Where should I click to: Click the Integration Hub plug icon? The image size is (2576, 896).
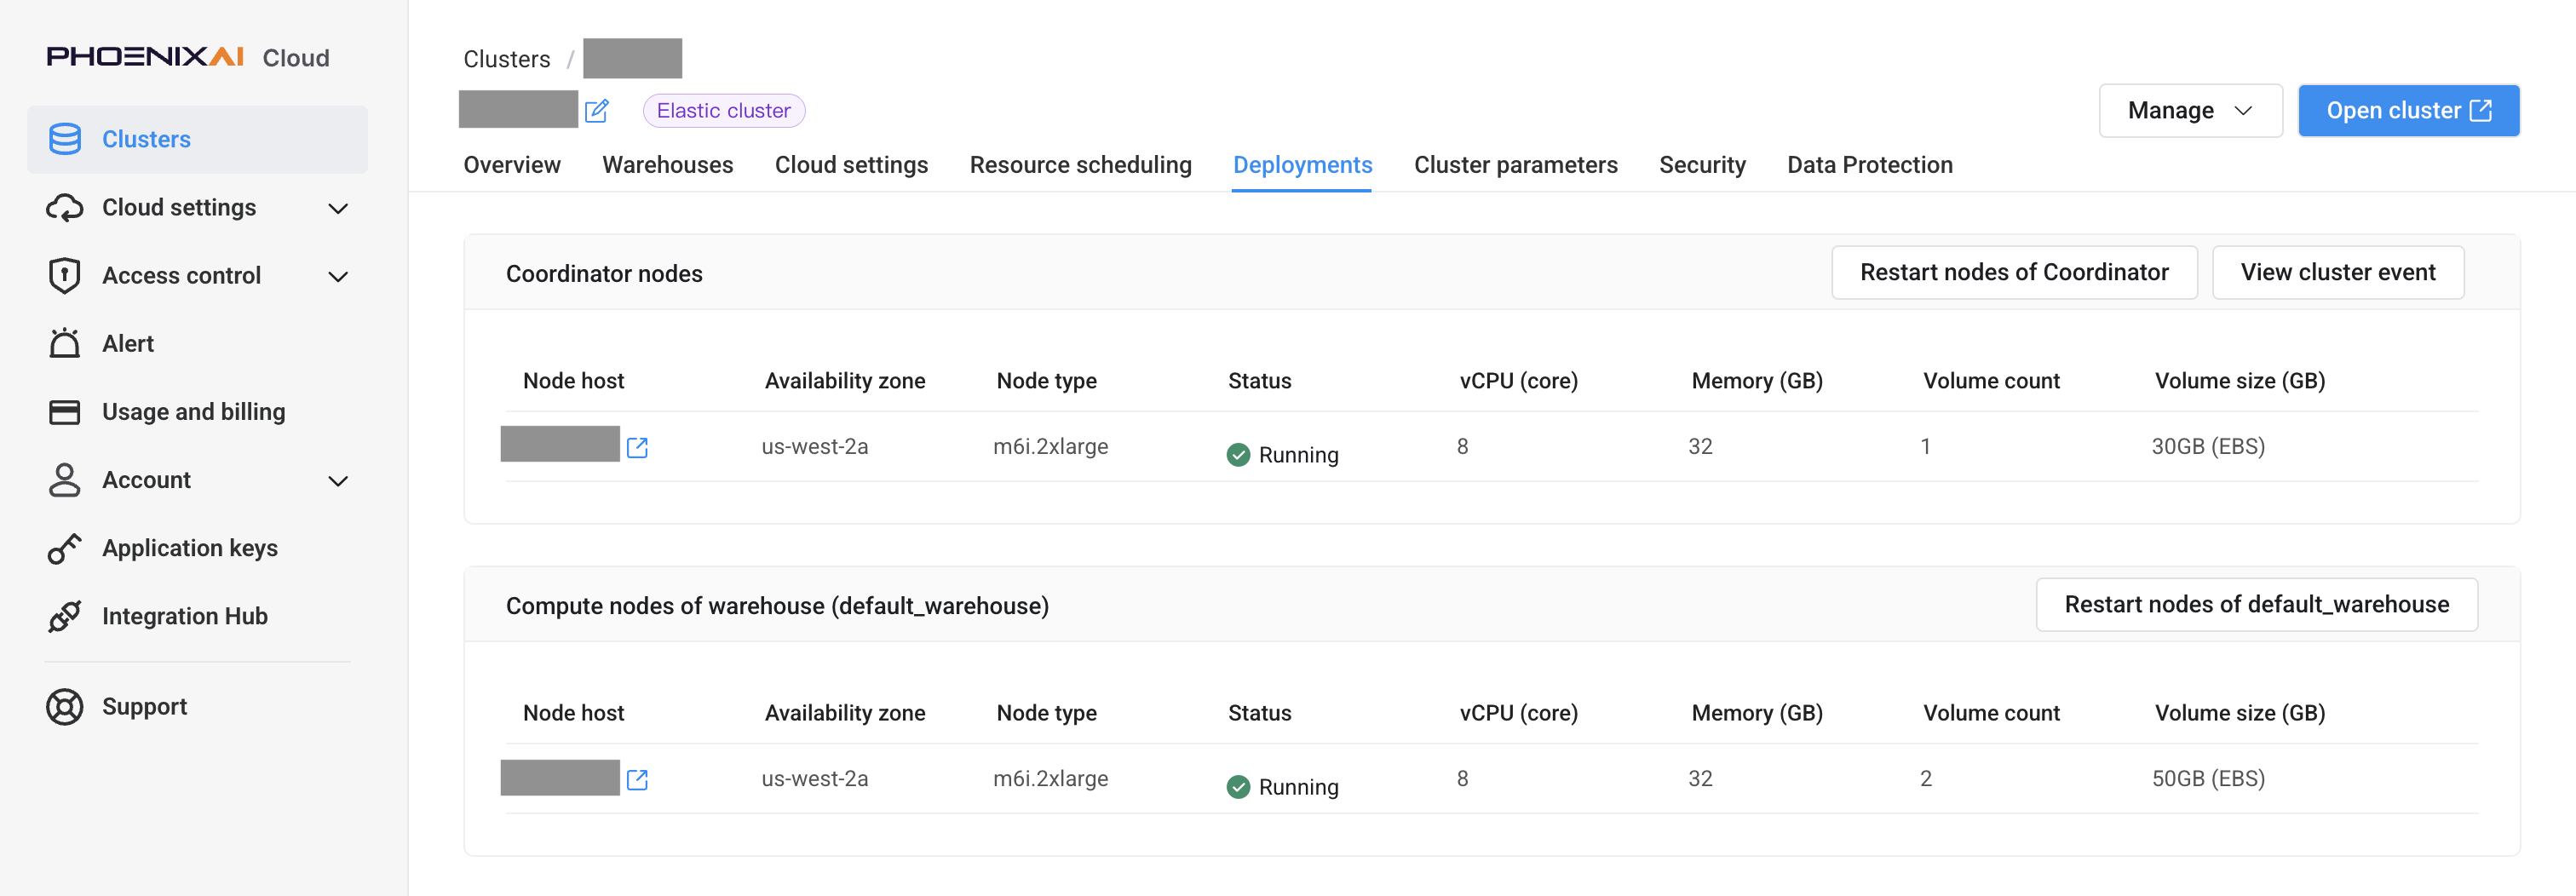(65, 616)
